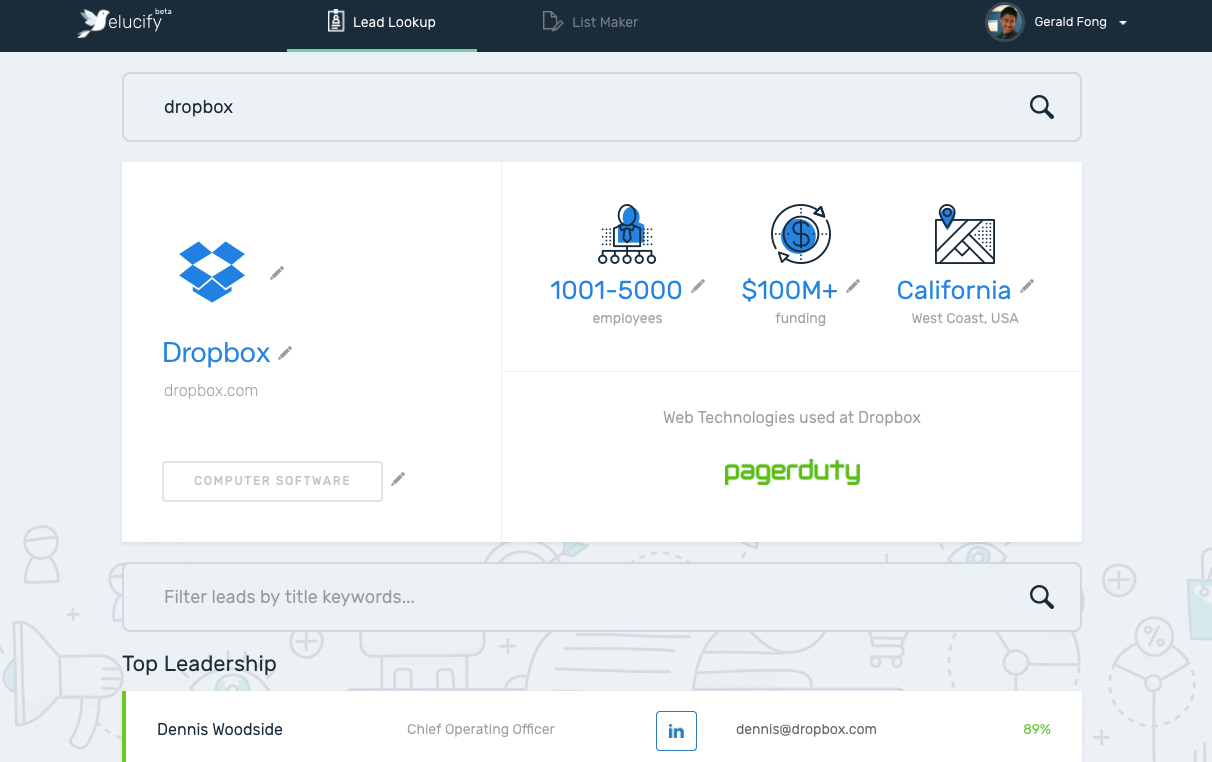Click $100M+ funding value

pyautogui.click(x=789, y=290)
